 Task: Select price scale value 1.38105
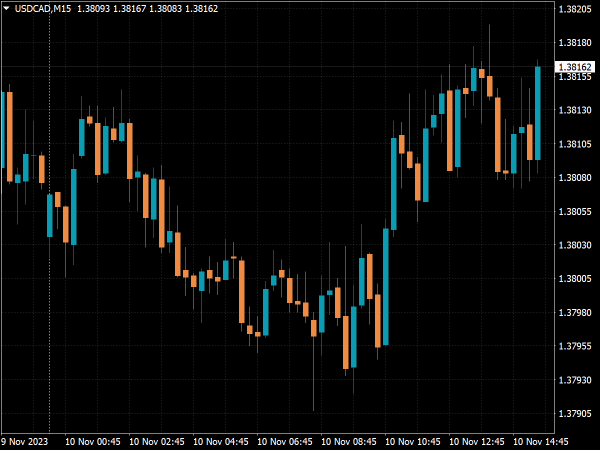tap(575, 144)
